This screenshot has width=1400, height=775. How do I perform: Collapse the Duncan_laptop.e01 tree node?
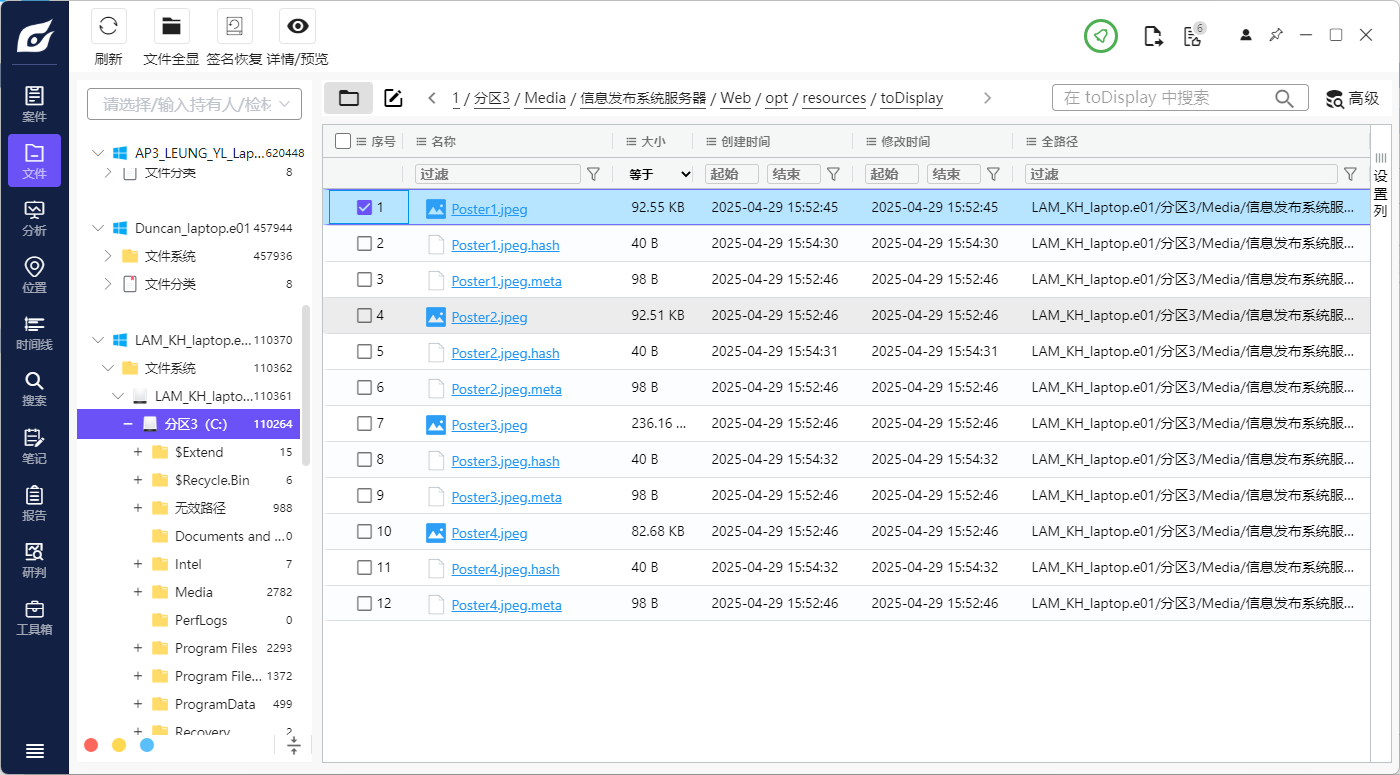[97, 228]
